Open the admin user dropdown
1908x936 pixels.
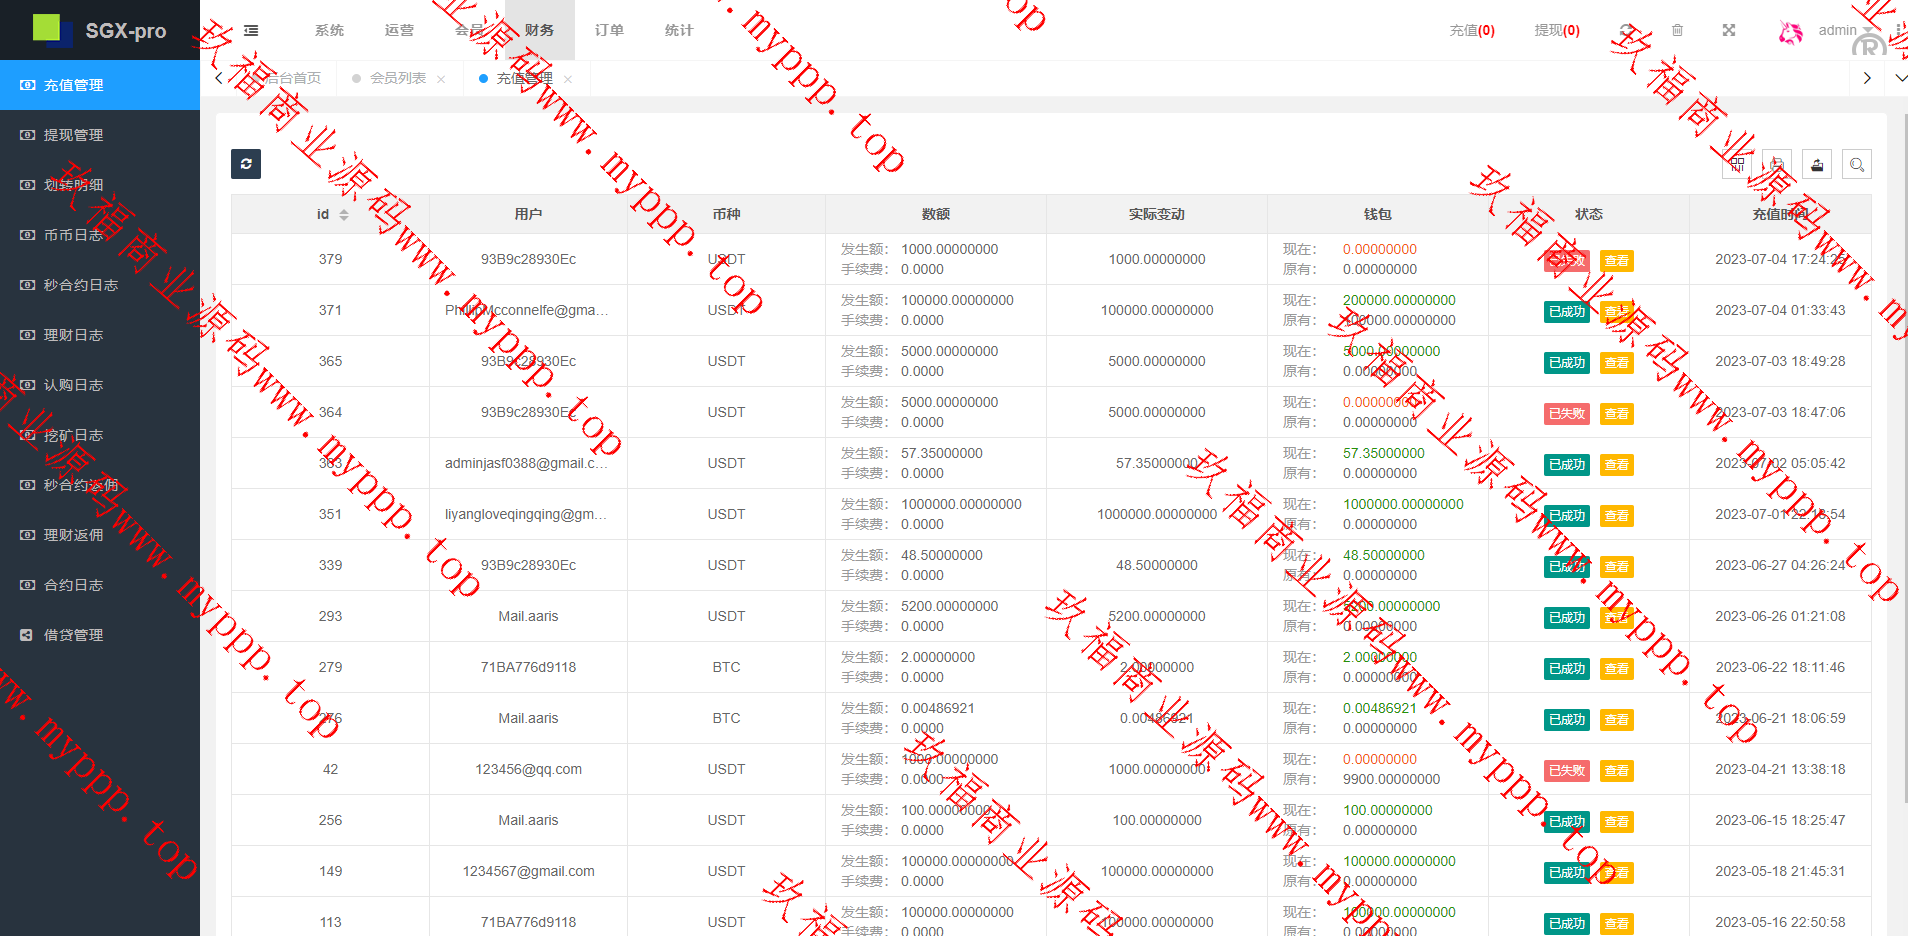coord(1837,31)
